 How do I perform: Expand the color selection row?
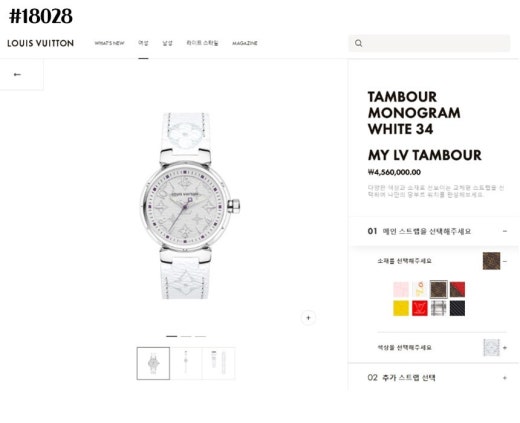point(505,348)
